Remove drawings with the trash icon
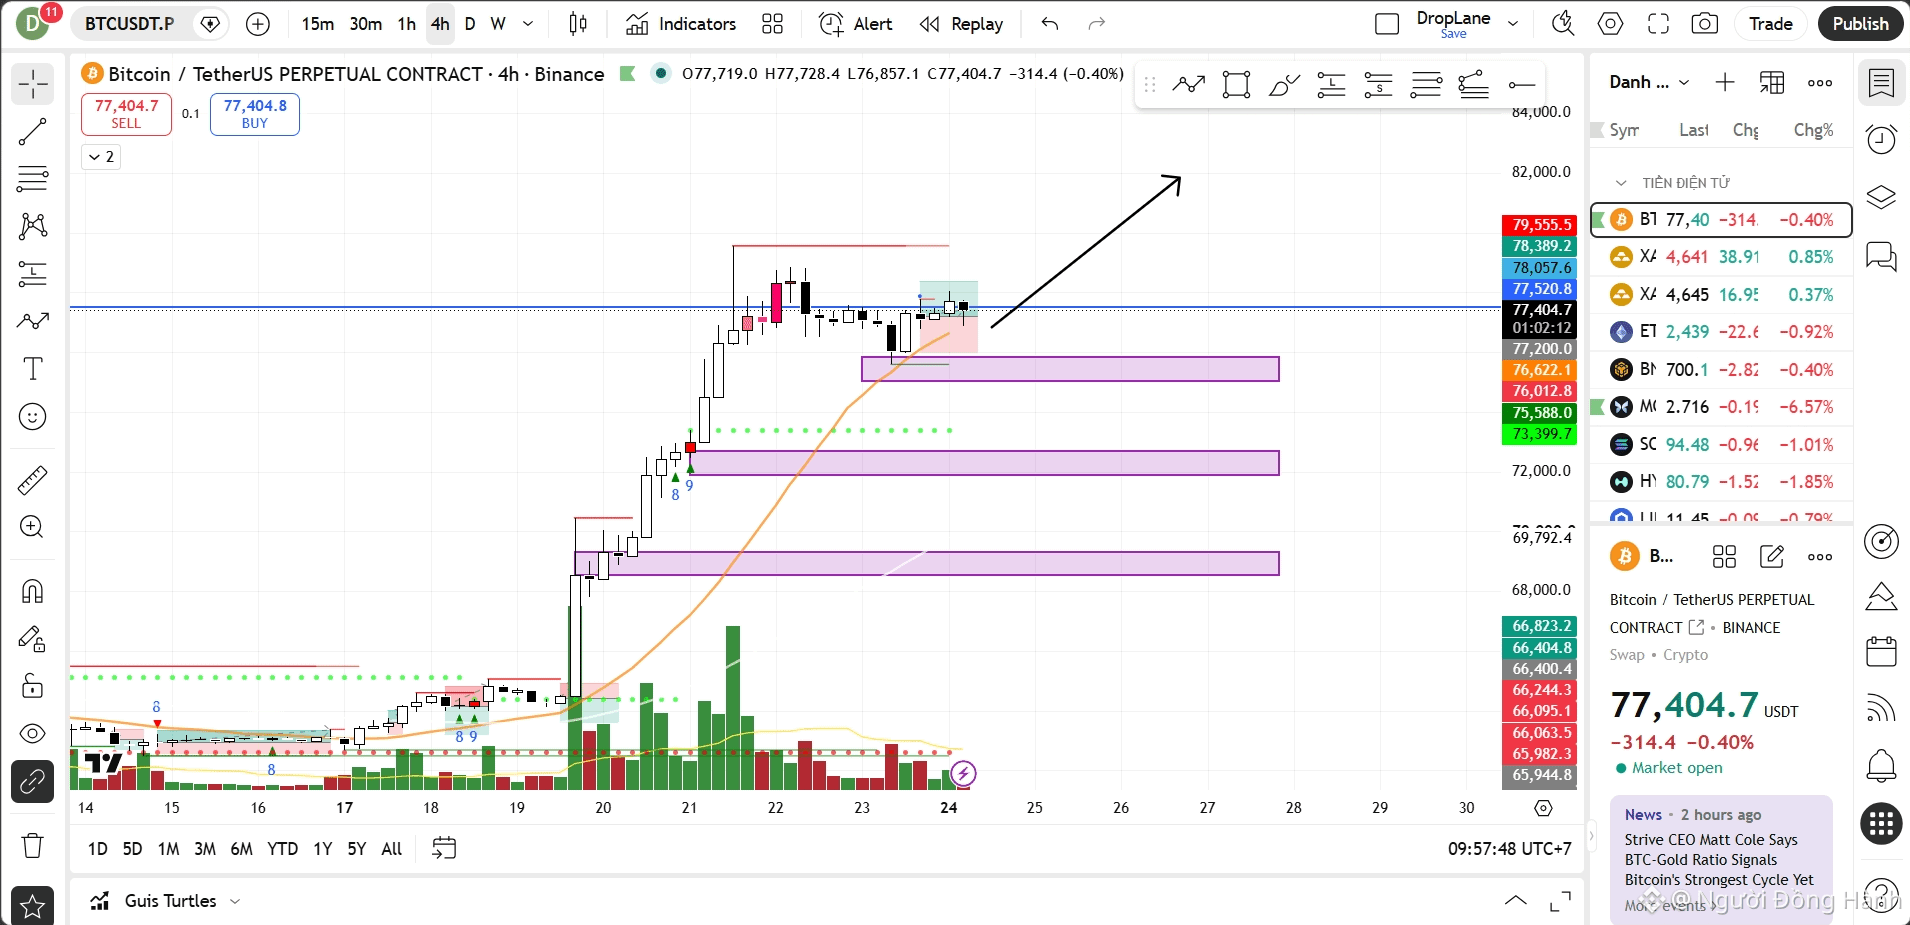This screenshot has width=1910, height=925. pos(32,846)
